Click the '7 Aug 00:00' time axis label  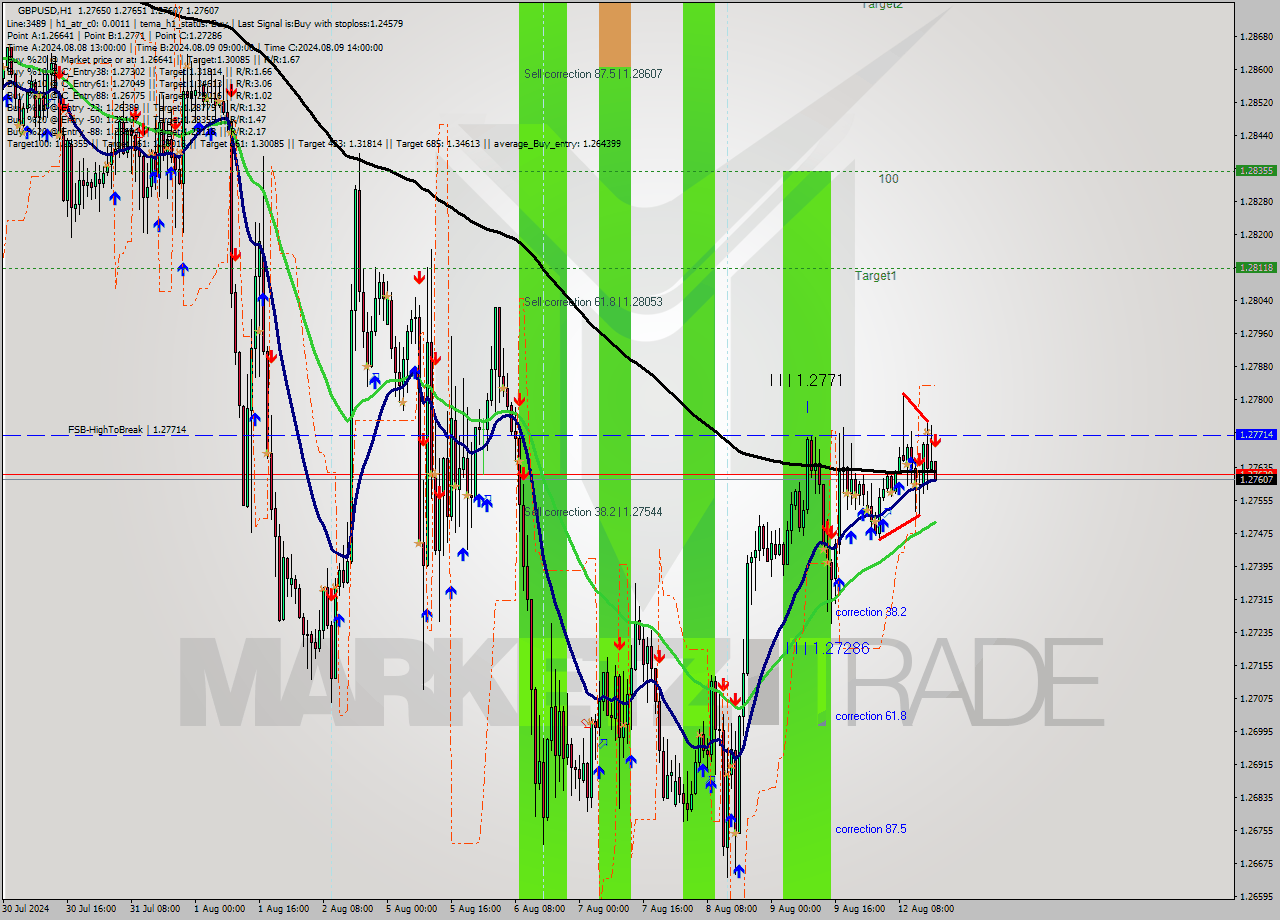(x=603, y=909)
